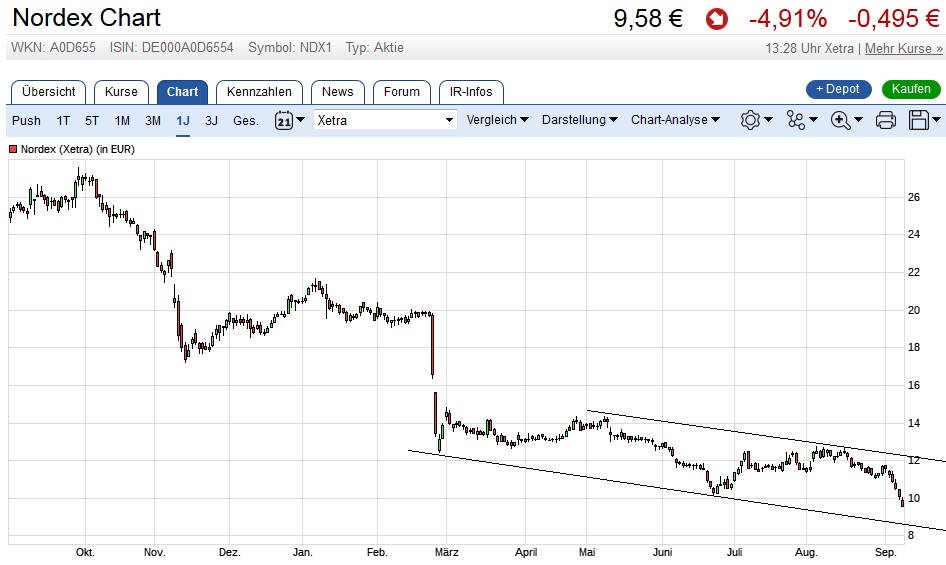Click the current price 9,58 €
This screenshot has width=946, height=565.
tap(648, 19)
